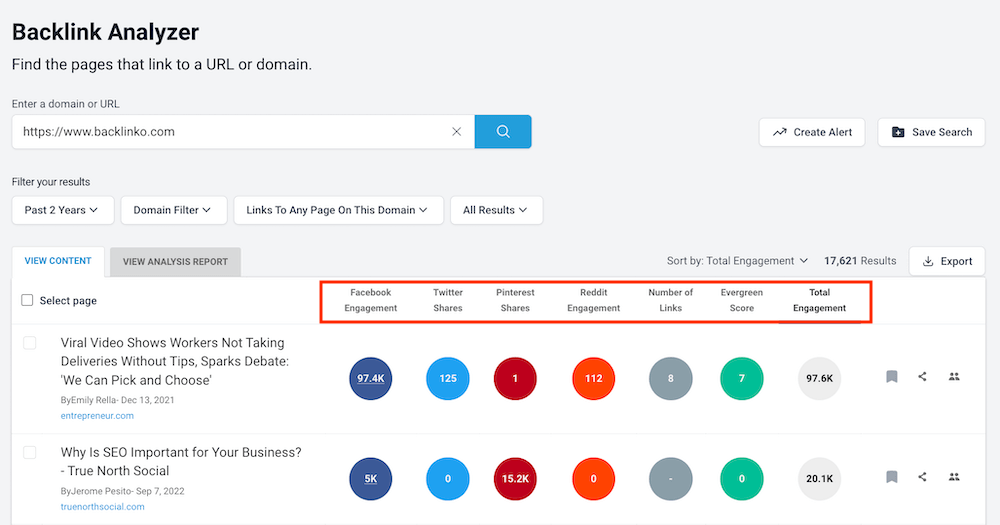Check the Viral Video article checkbox
Image resolution: width=1000 pixels, height=525 pixels.
tap(30, 343)
